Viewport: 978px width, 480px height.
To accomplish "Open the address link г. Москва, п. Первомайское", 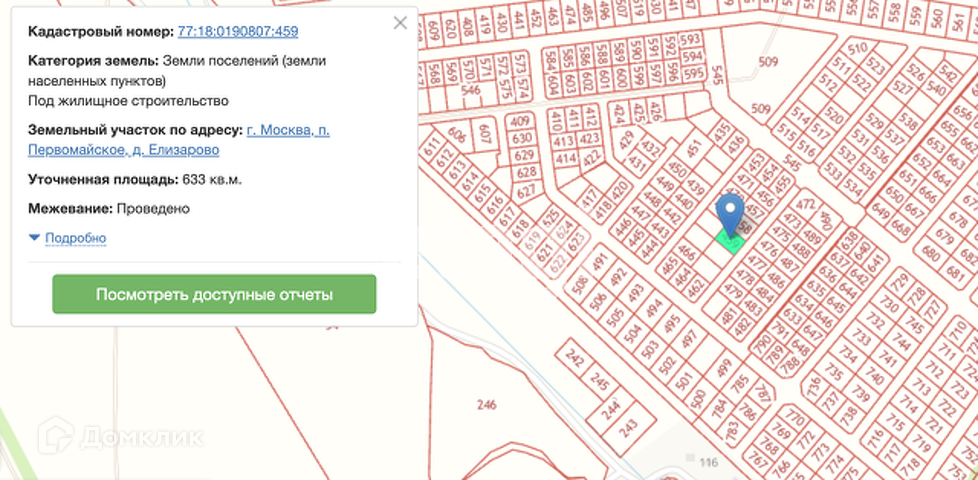I will 179,140.
